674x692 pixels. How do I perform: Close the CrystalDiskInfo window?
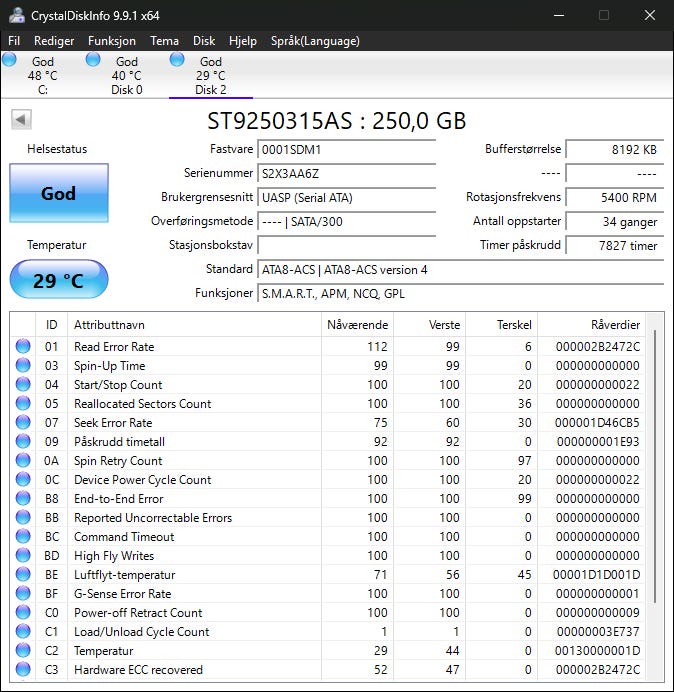[x=649, y=15]
